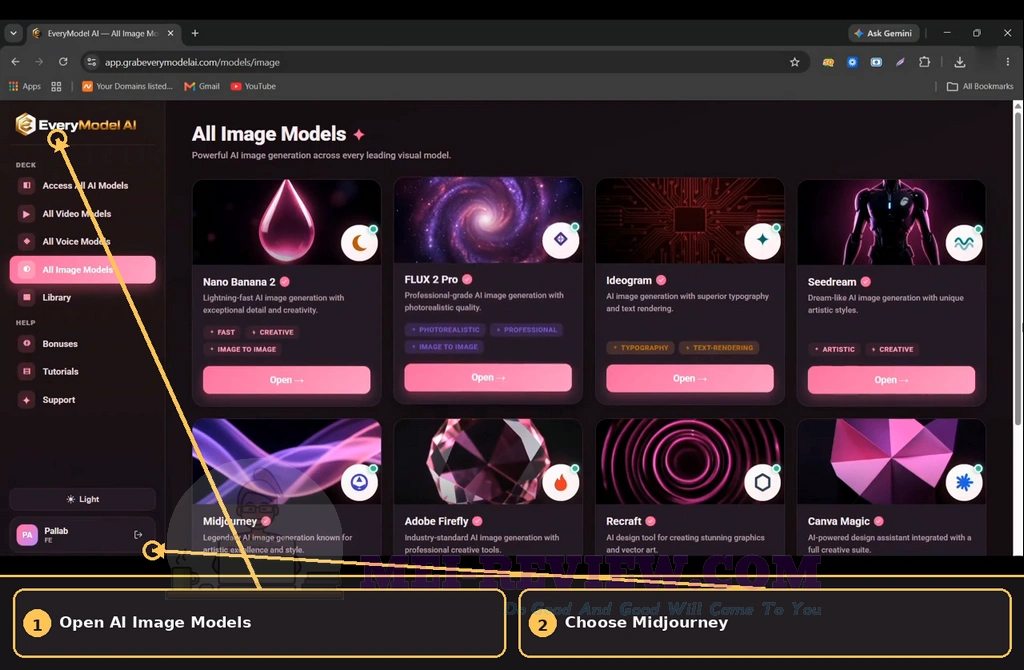Open Access All AI Models page
The image size is (1024, 670).
pyautogui.click(x=82, y=185)
